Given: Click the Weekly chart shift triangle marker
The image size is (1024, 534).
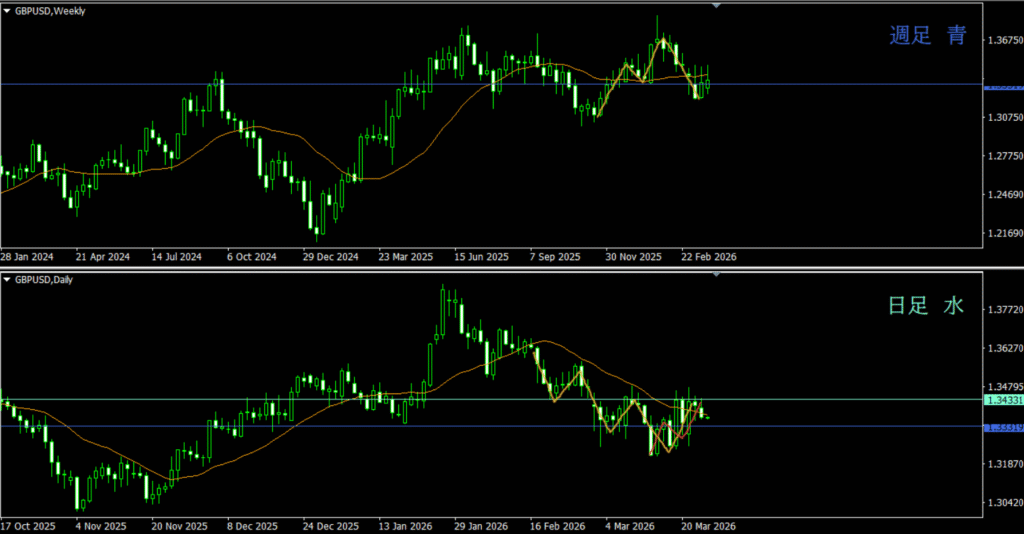Looking at the screenshot, I should (x=716, y=5).
